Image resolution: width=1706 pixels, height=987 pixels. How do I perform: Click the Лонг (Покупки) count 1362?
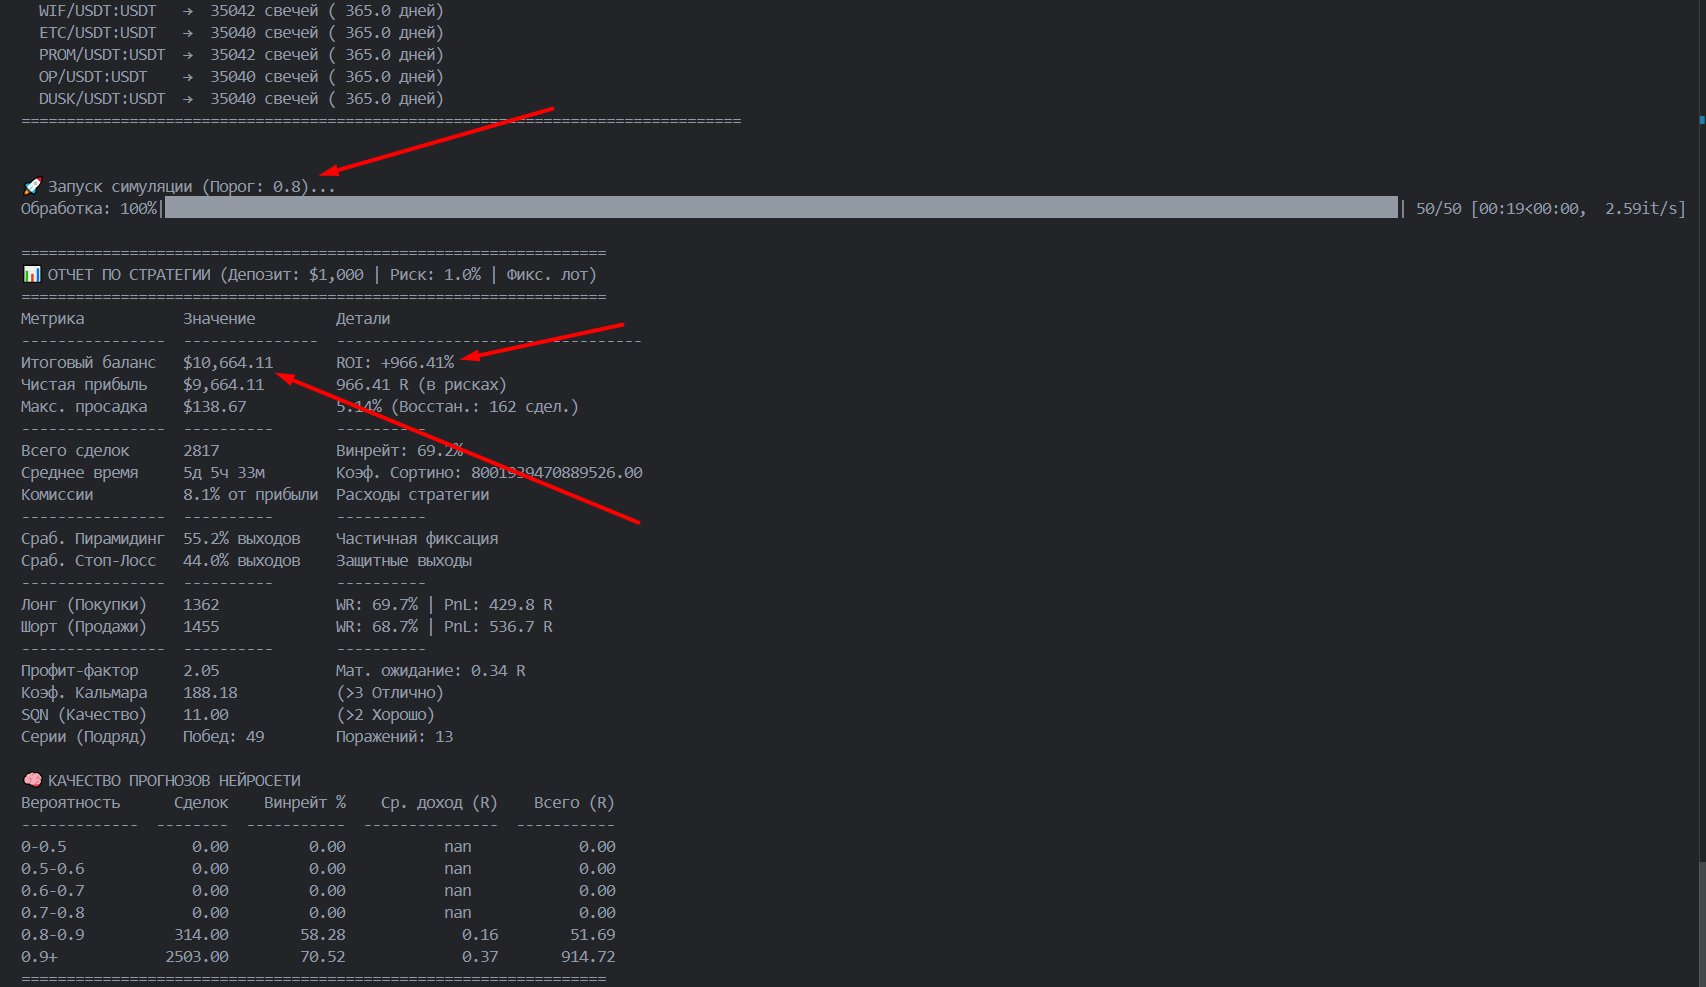[201, 604]
